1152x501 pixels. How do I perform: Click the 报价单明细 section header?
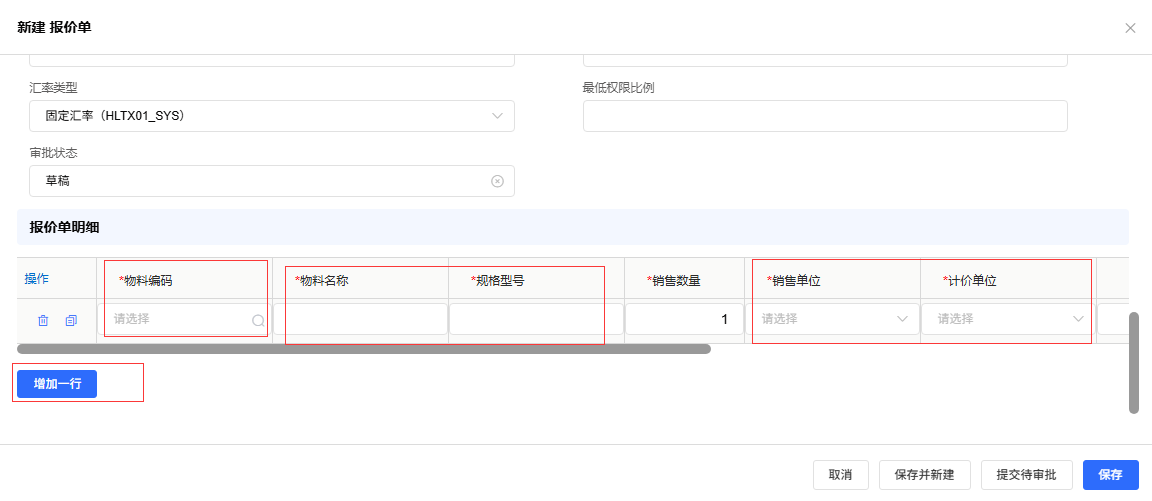tap(64, 227)
